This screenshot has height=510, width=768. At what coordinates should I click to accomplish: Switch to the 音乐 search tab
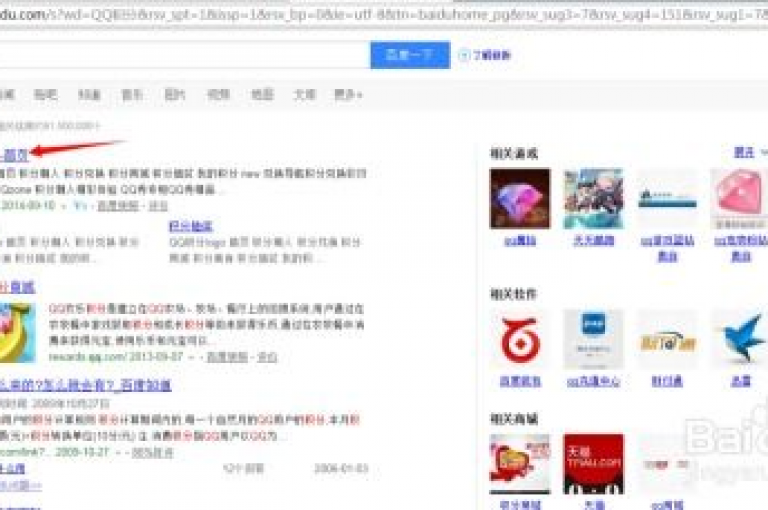132,95
